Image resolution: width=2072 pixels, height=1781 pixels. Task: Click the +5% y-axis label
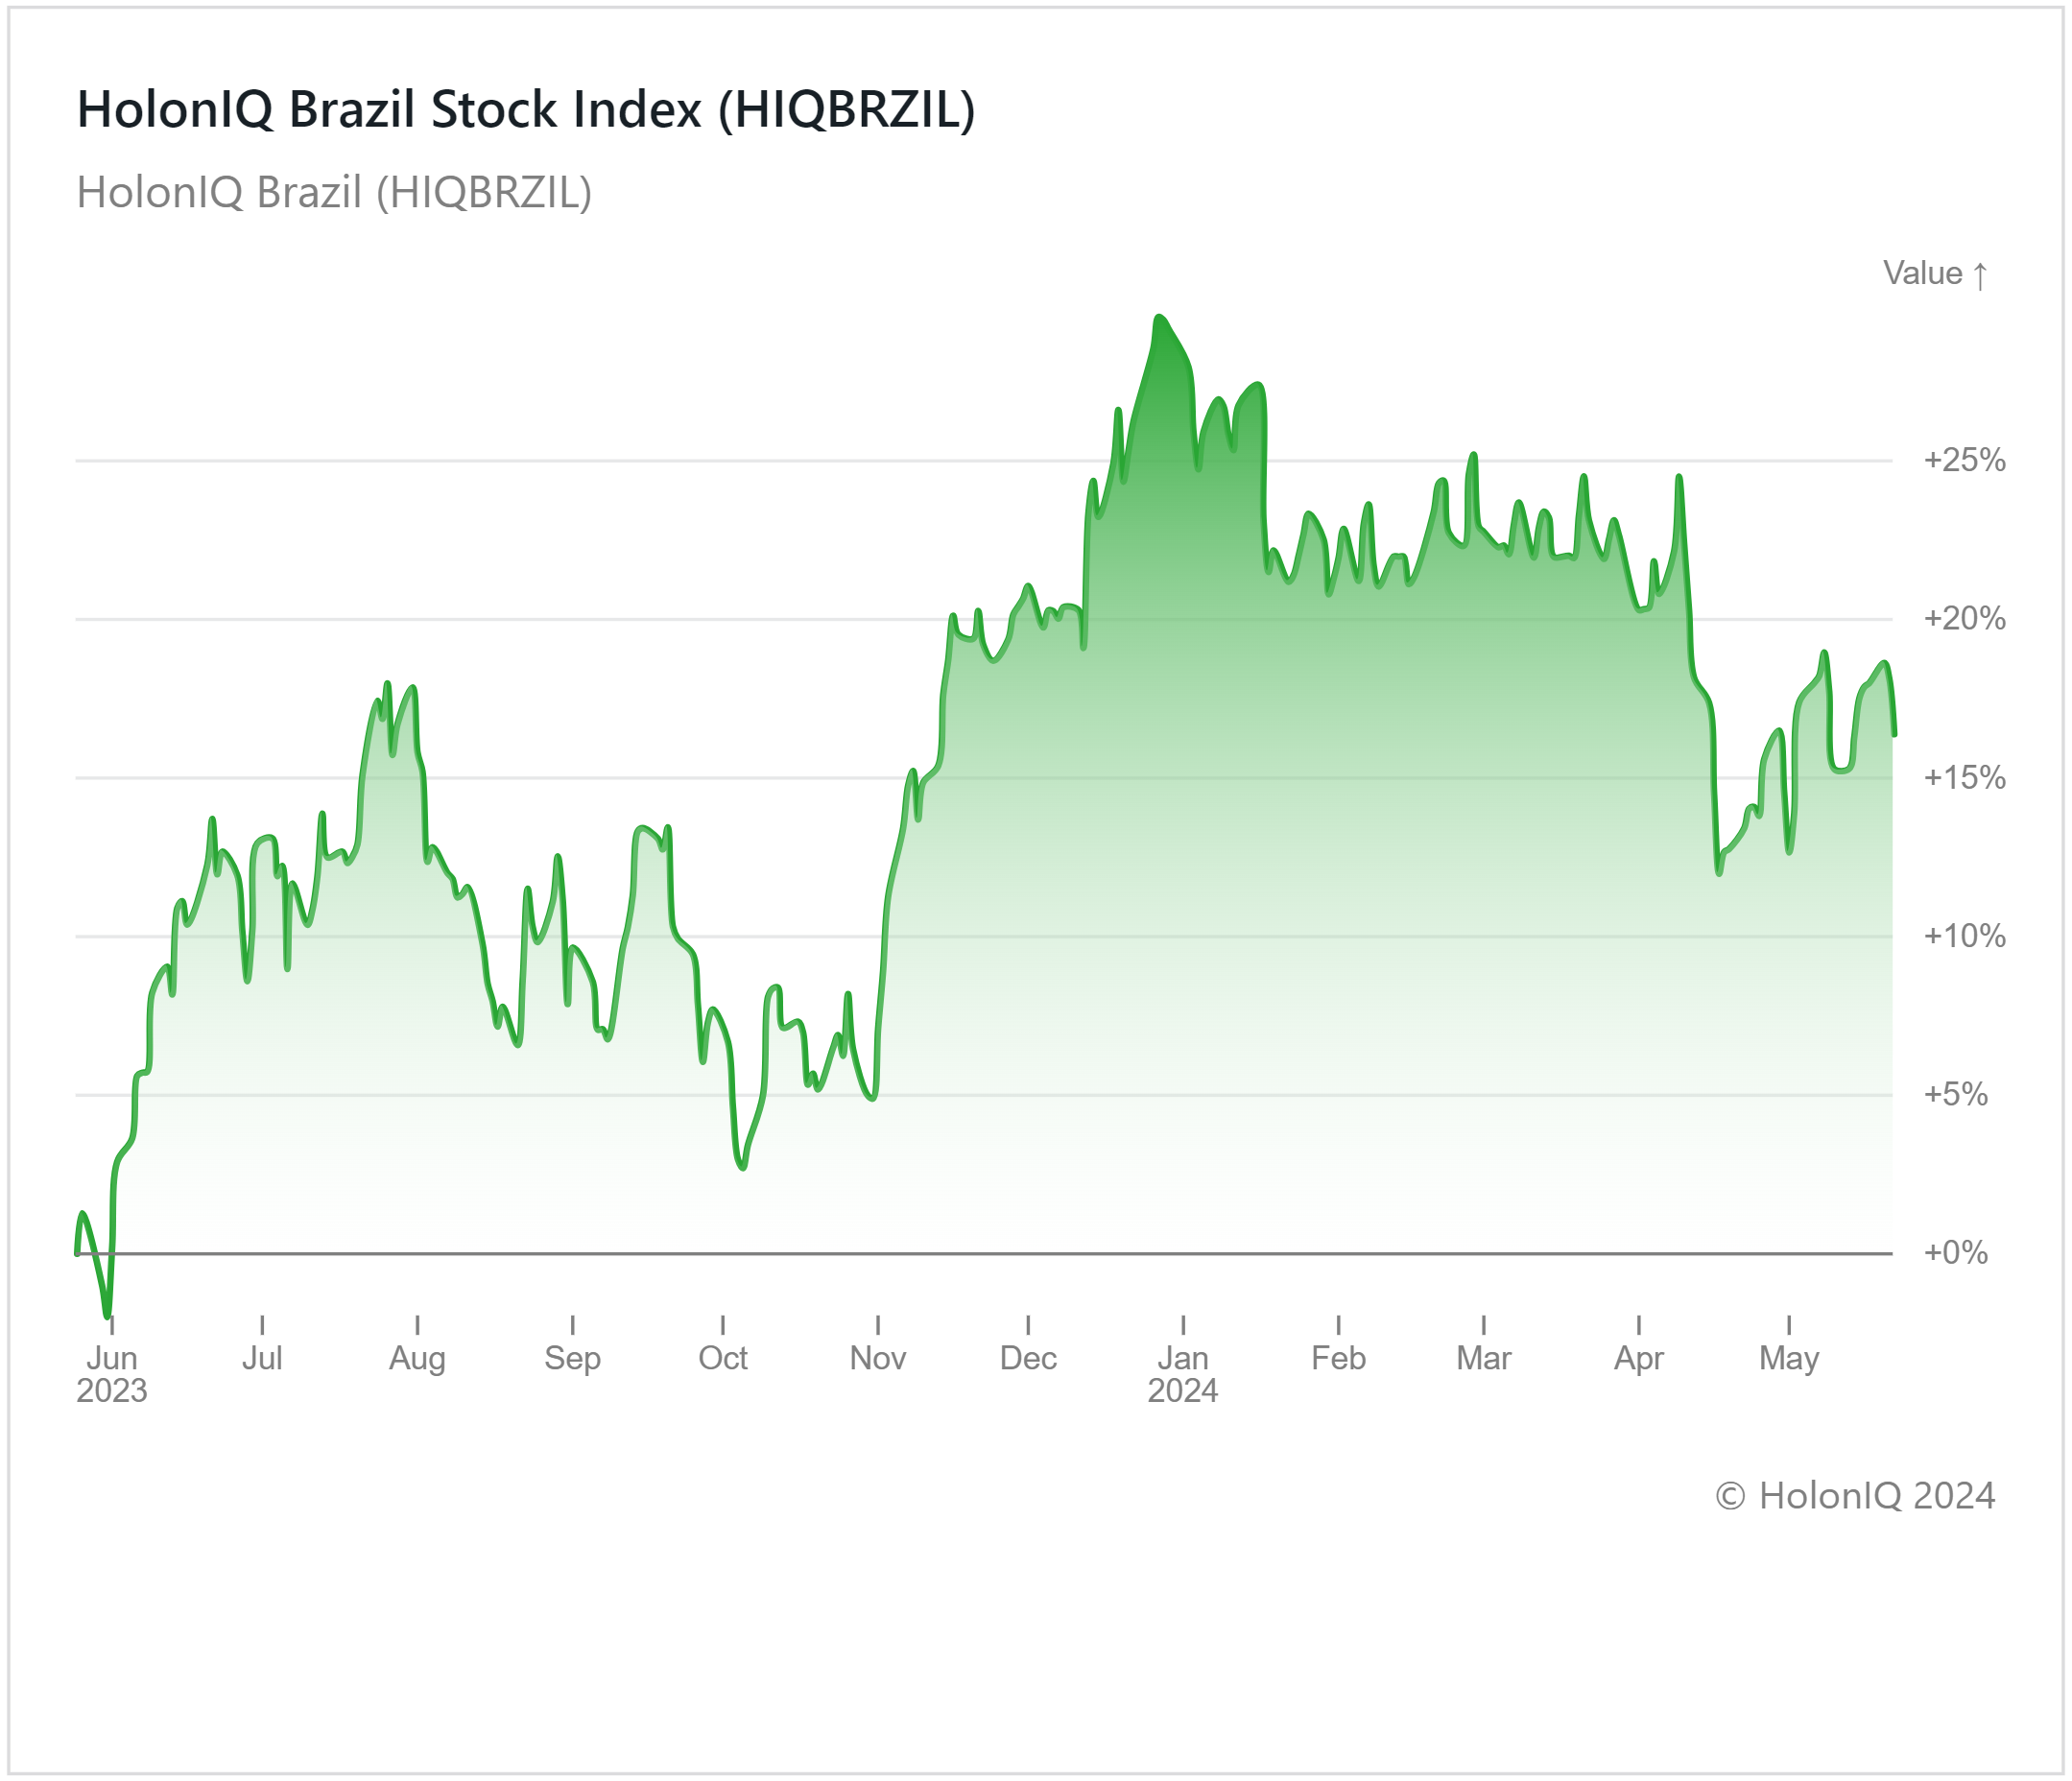click(x=1958, y=1095)
